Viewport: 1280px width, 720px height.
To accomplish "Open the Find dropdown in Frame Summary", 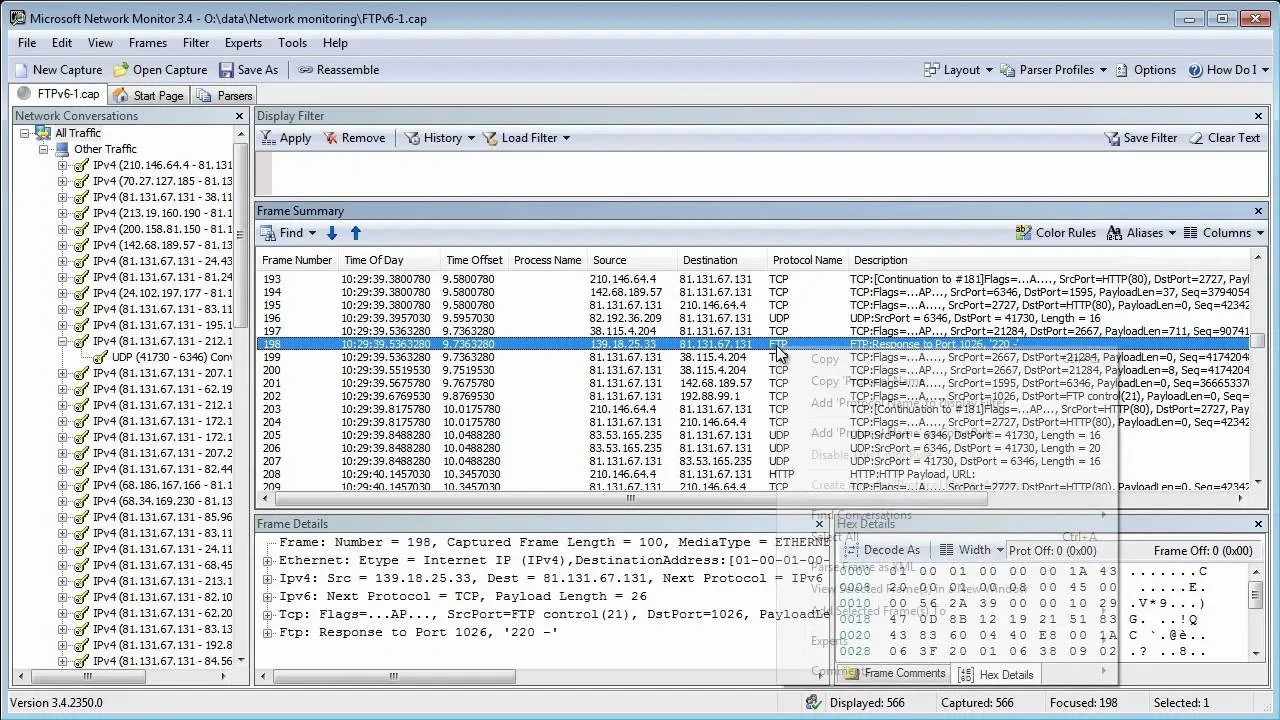I will [288, 233].
